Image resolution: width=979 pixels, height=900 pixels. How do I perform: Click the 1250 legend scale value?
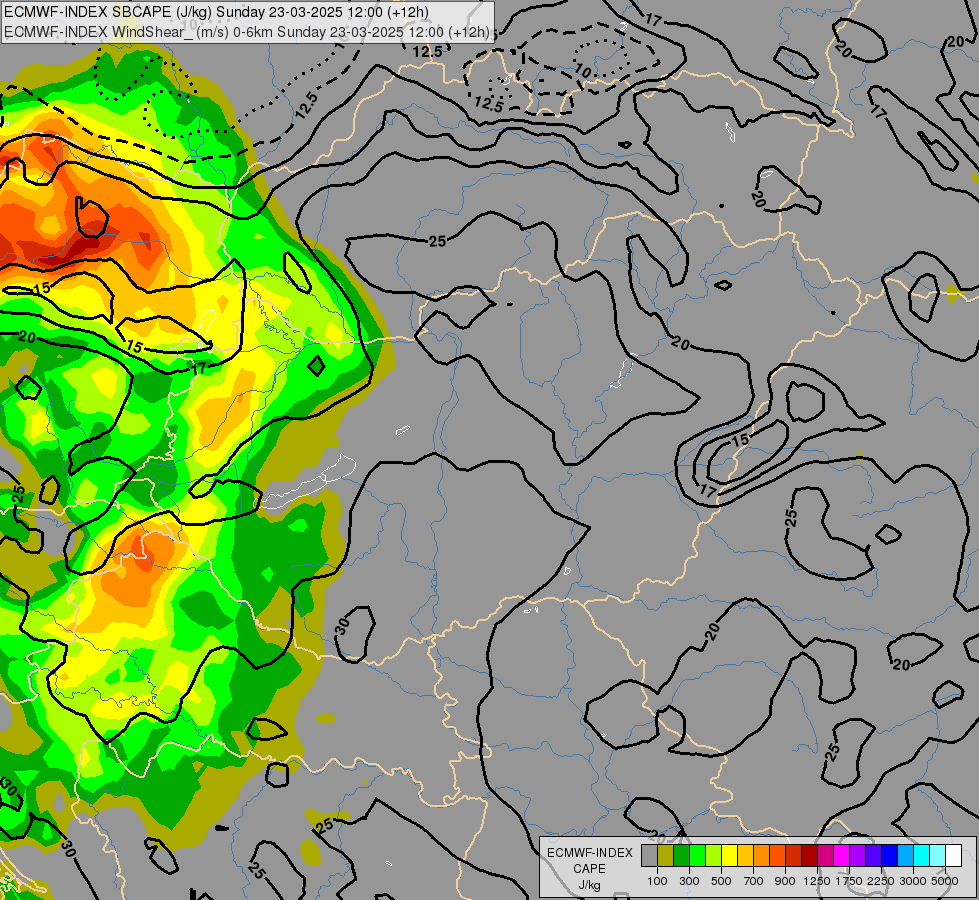pyautogui.click(x=817, y=881)
